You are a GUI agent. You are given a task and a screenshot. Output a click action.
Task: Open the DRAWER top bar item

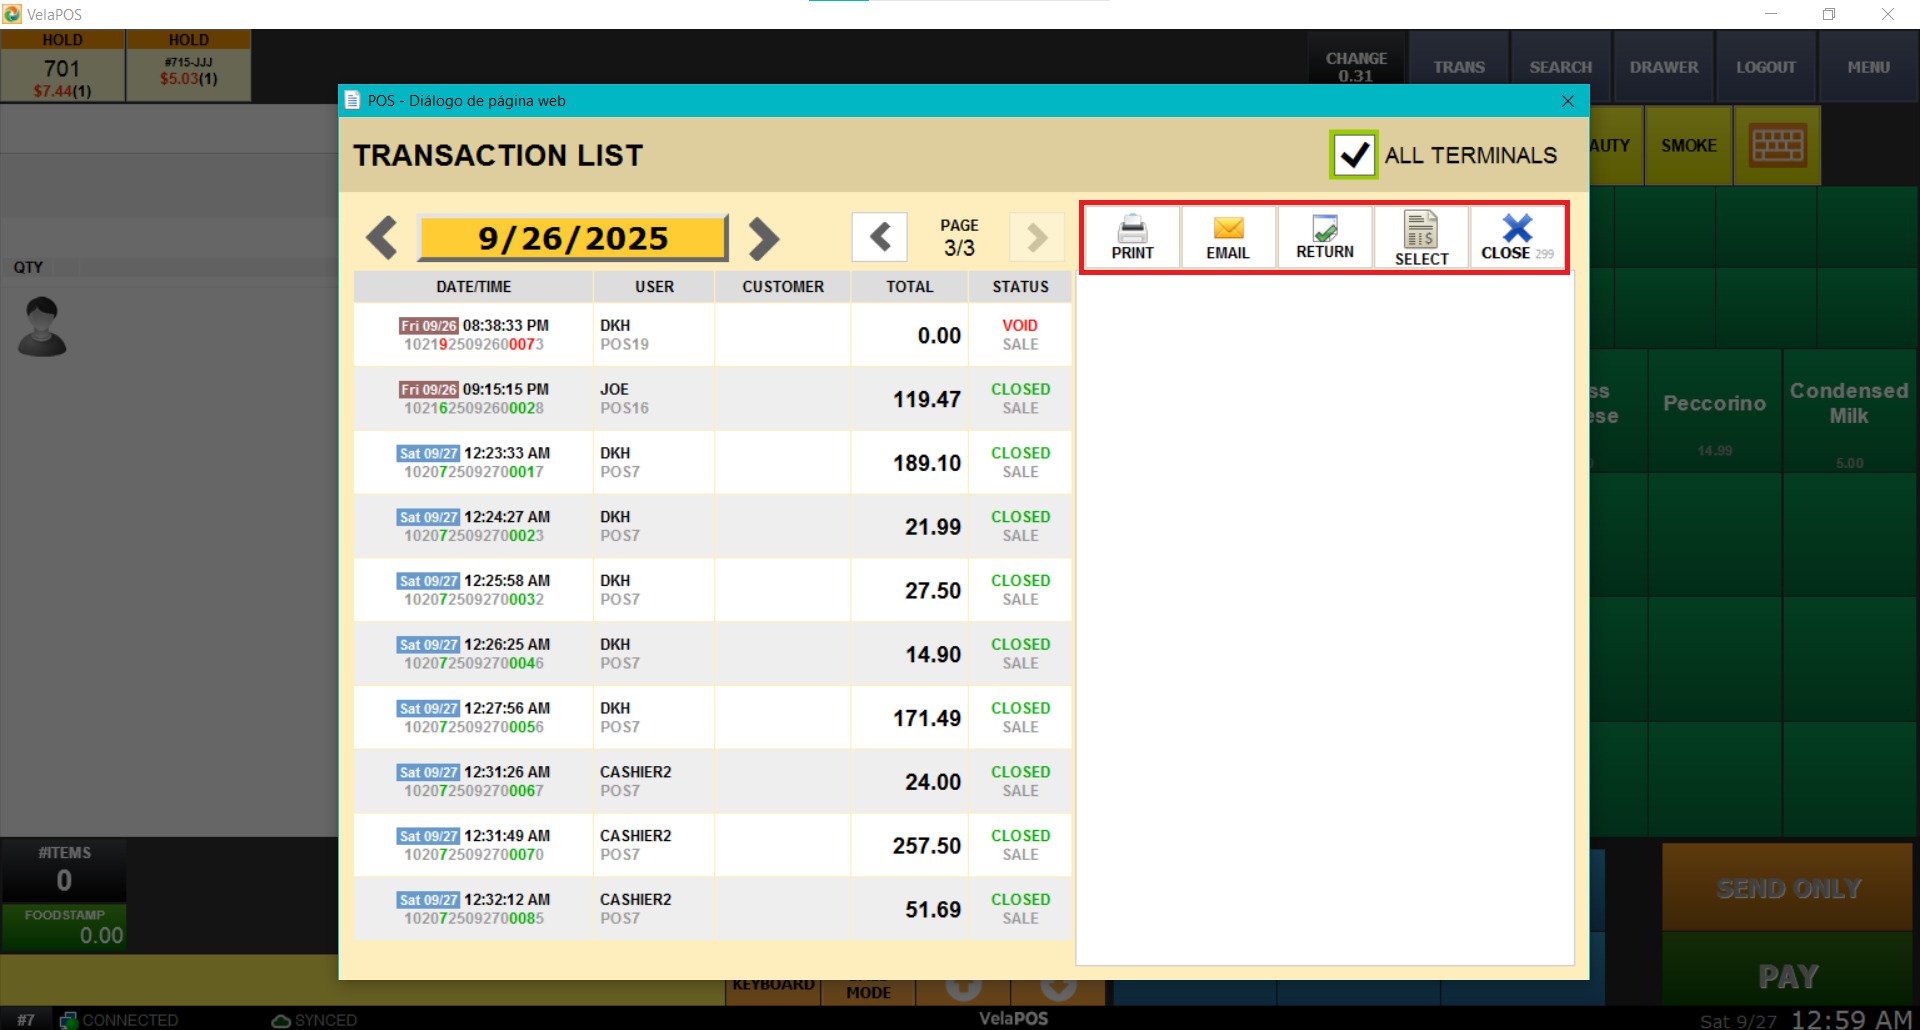pyautogui.click(x=1664, y=67)
